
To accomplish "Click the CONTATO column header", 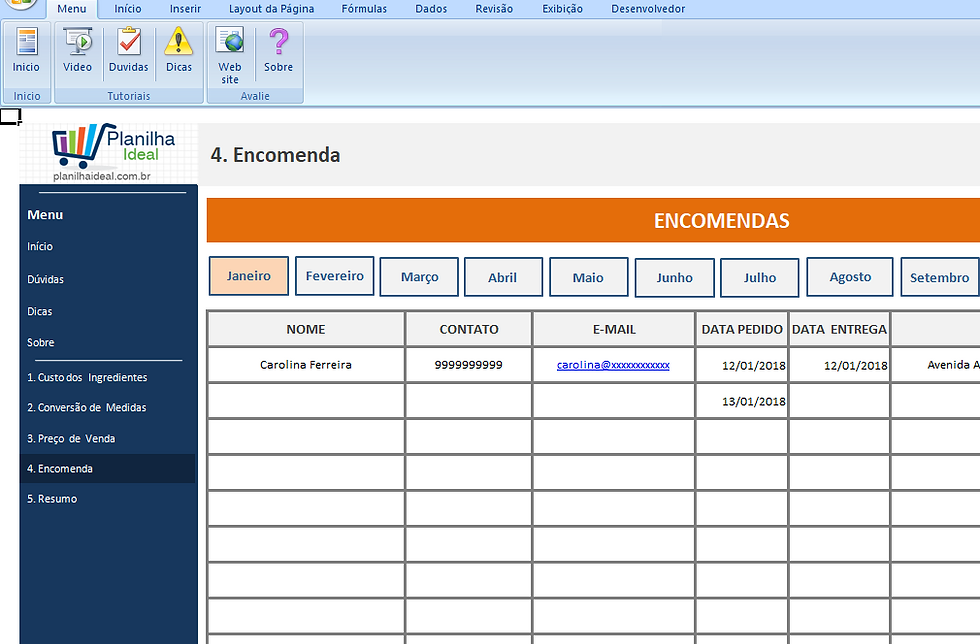I will pos(469,330).
